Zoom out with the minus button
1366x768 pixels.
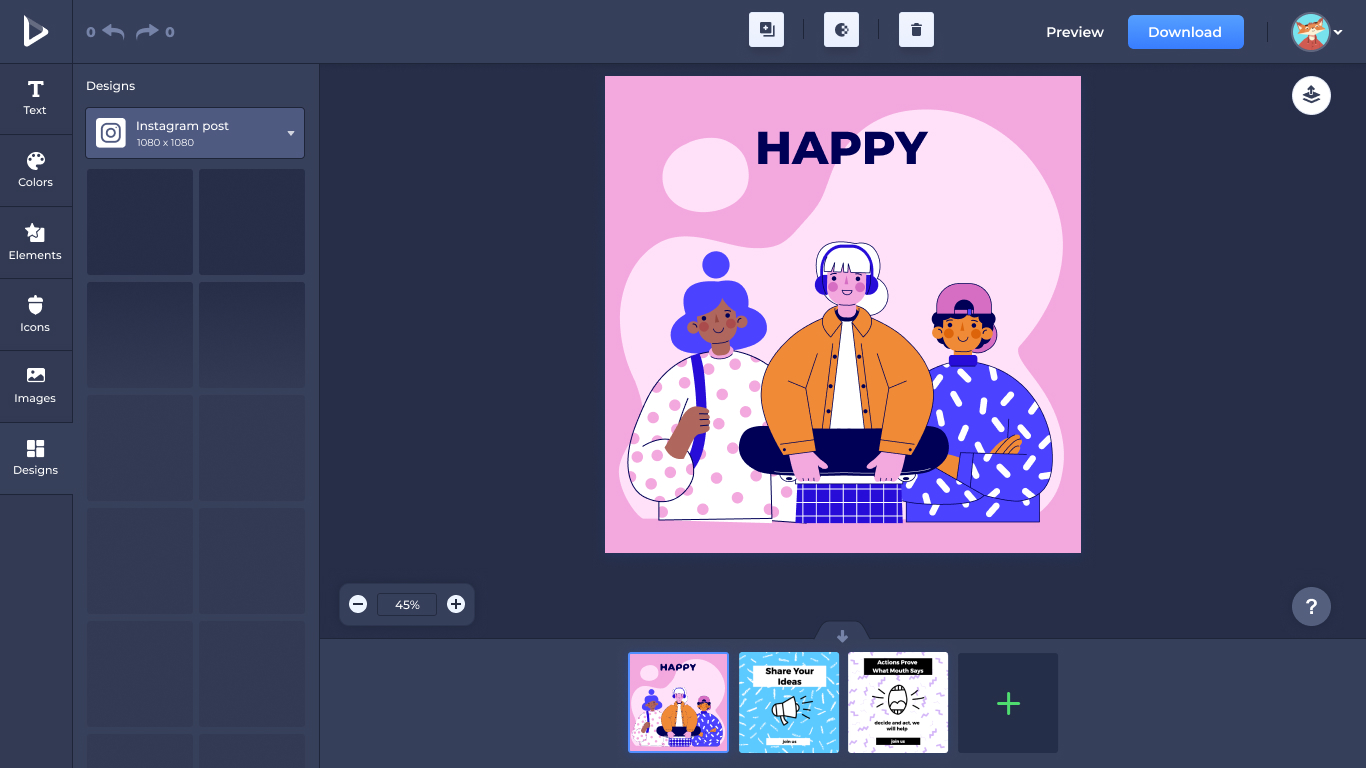click(x=358, y=604)
